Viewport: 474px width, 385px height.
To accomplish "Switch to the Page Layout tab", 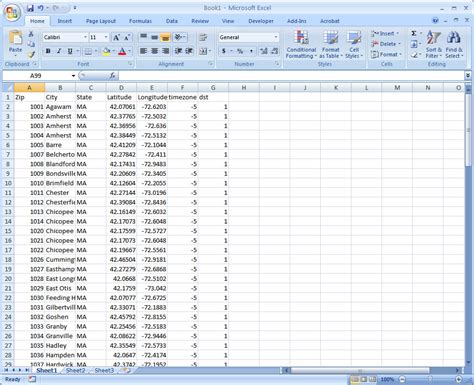I will [101, 21].
